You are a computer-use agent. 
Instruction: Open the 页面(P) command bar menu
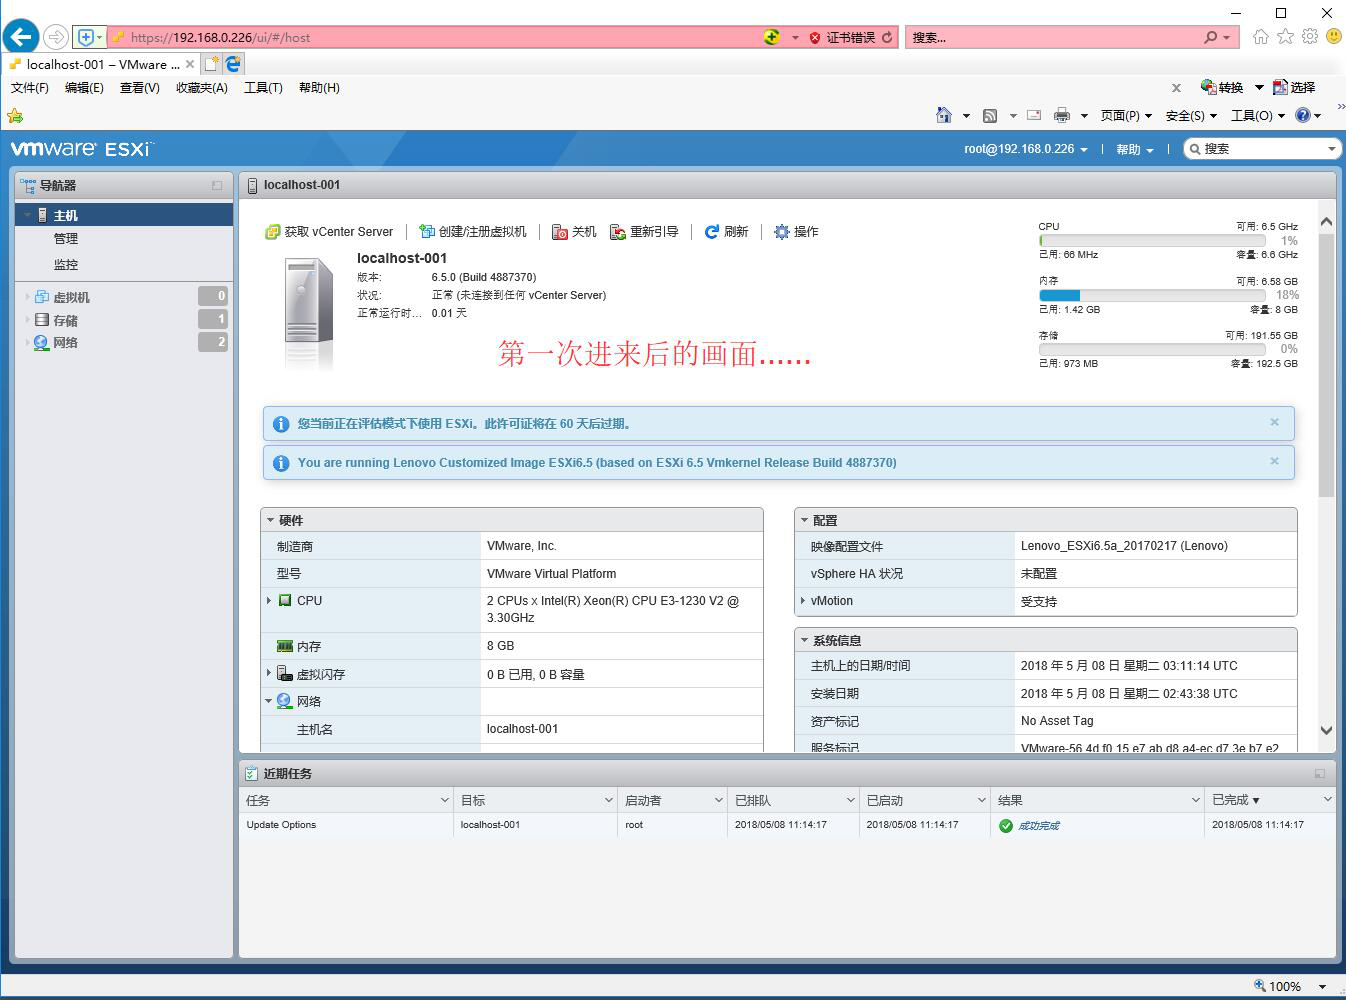(1126, 115)
